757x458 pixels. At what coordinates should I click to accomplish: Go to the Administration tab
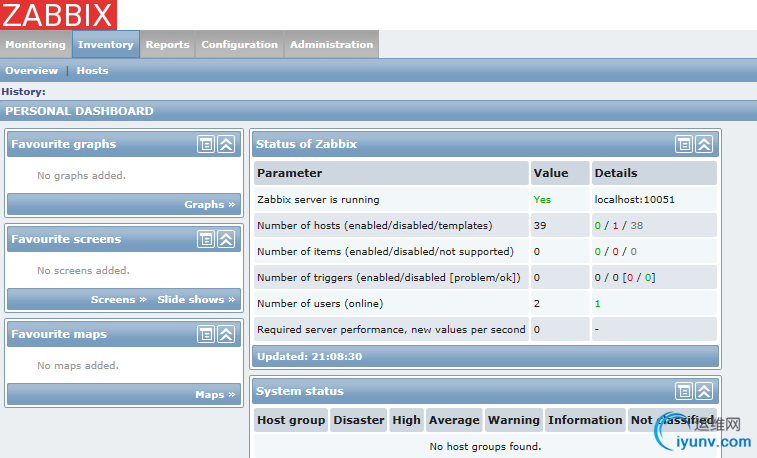click(332, 44)
